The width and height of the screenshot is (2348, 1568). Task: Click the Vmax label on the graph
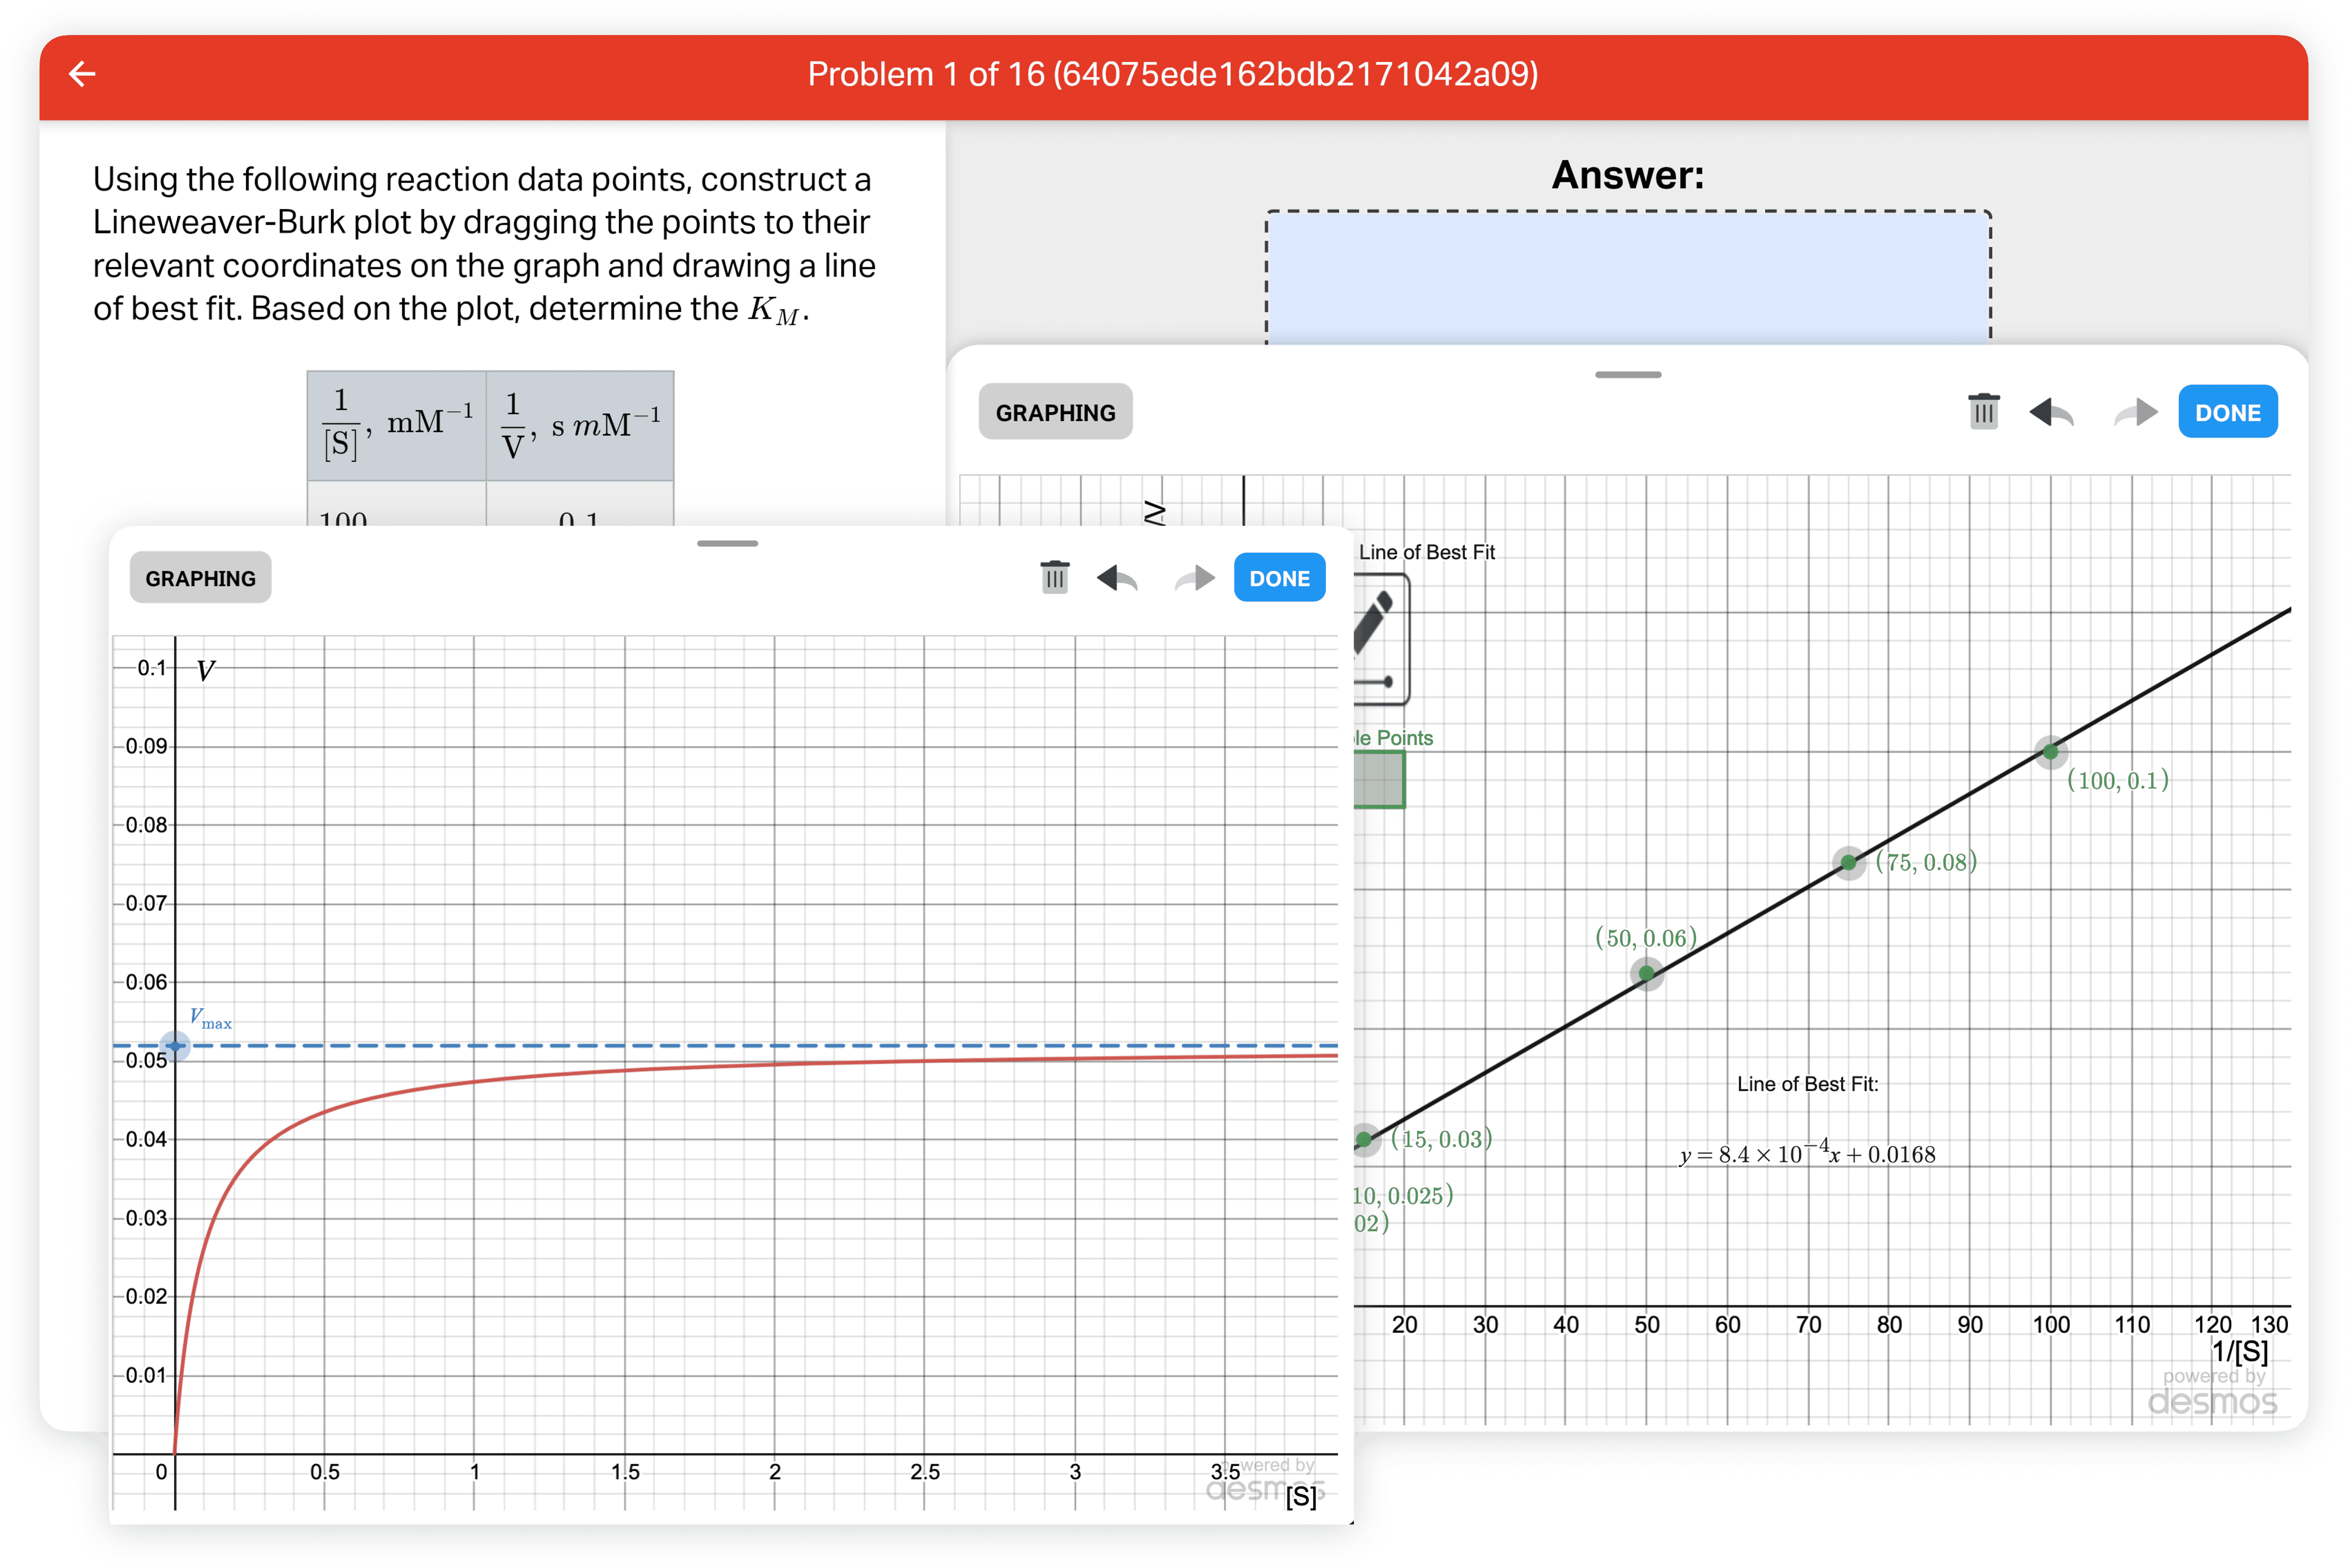point(210,1018)
